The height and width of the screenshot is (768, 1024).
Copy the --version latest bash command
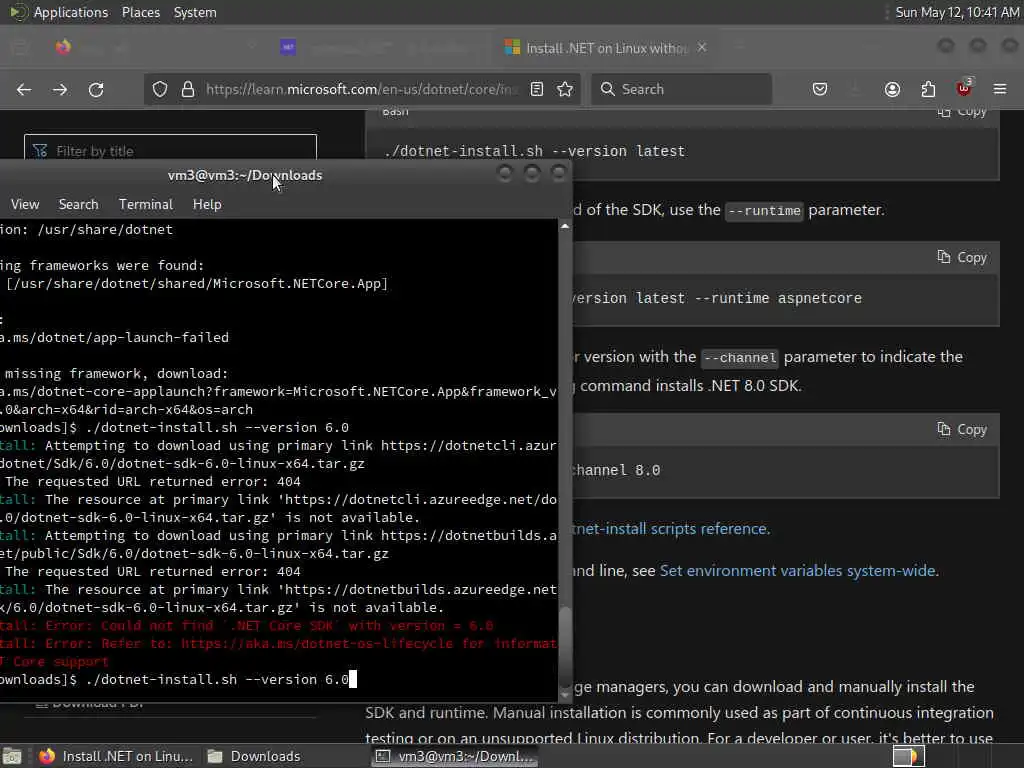tap(963, 112)
